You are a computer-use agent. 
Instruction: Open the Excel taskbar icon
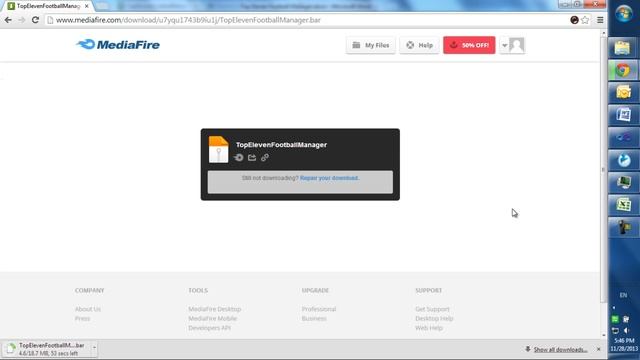click(623, 204)
